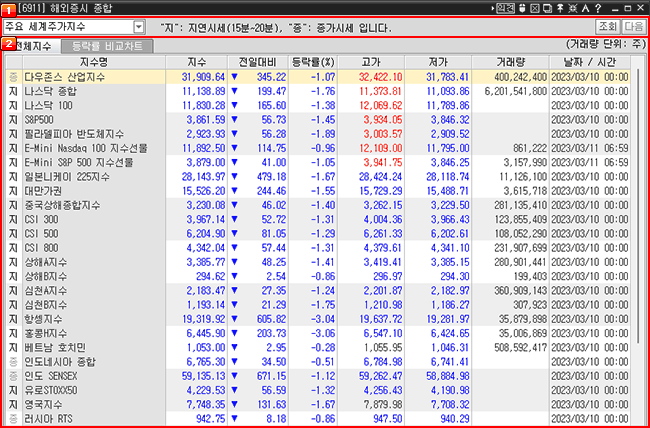Click the Nikkei 225 high value 28,424.24
The image size is (650, 428).
tap(381, 177)
